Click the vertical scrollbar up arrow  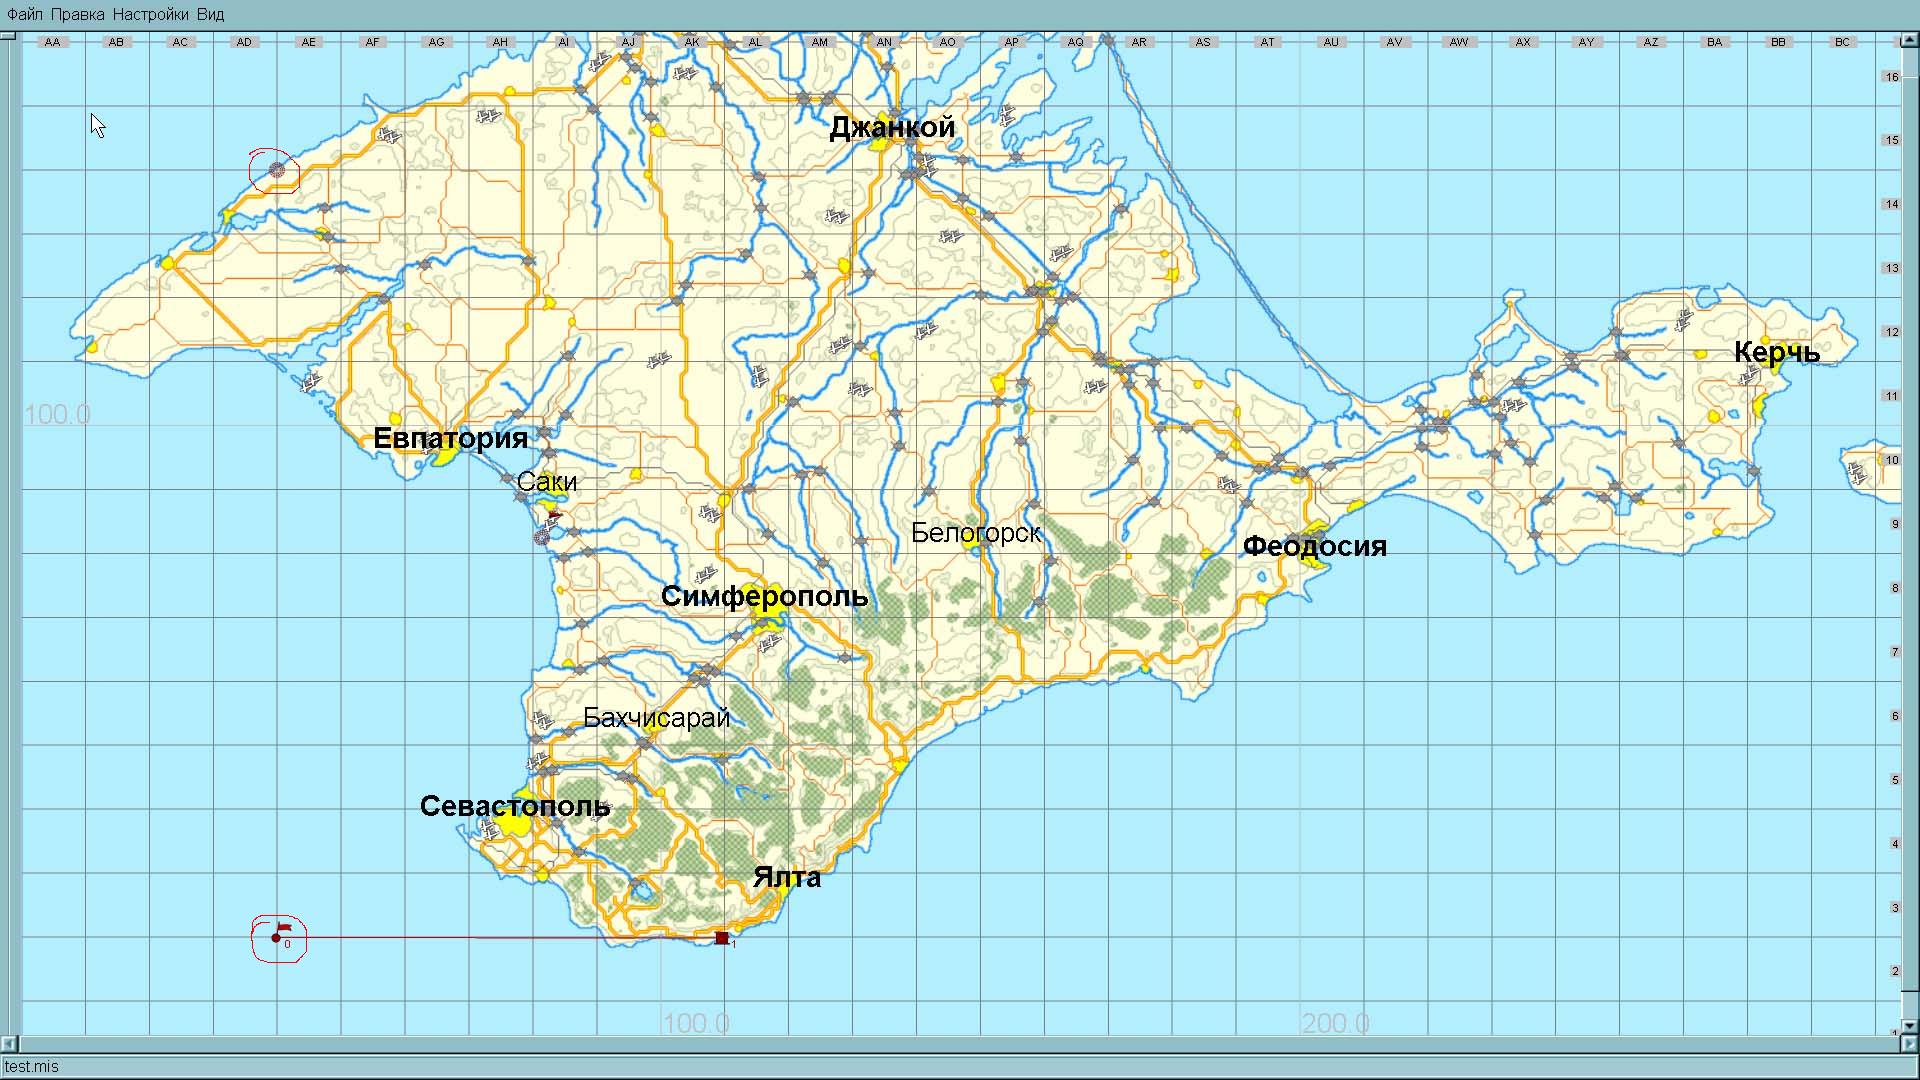tap(1909, 40)
